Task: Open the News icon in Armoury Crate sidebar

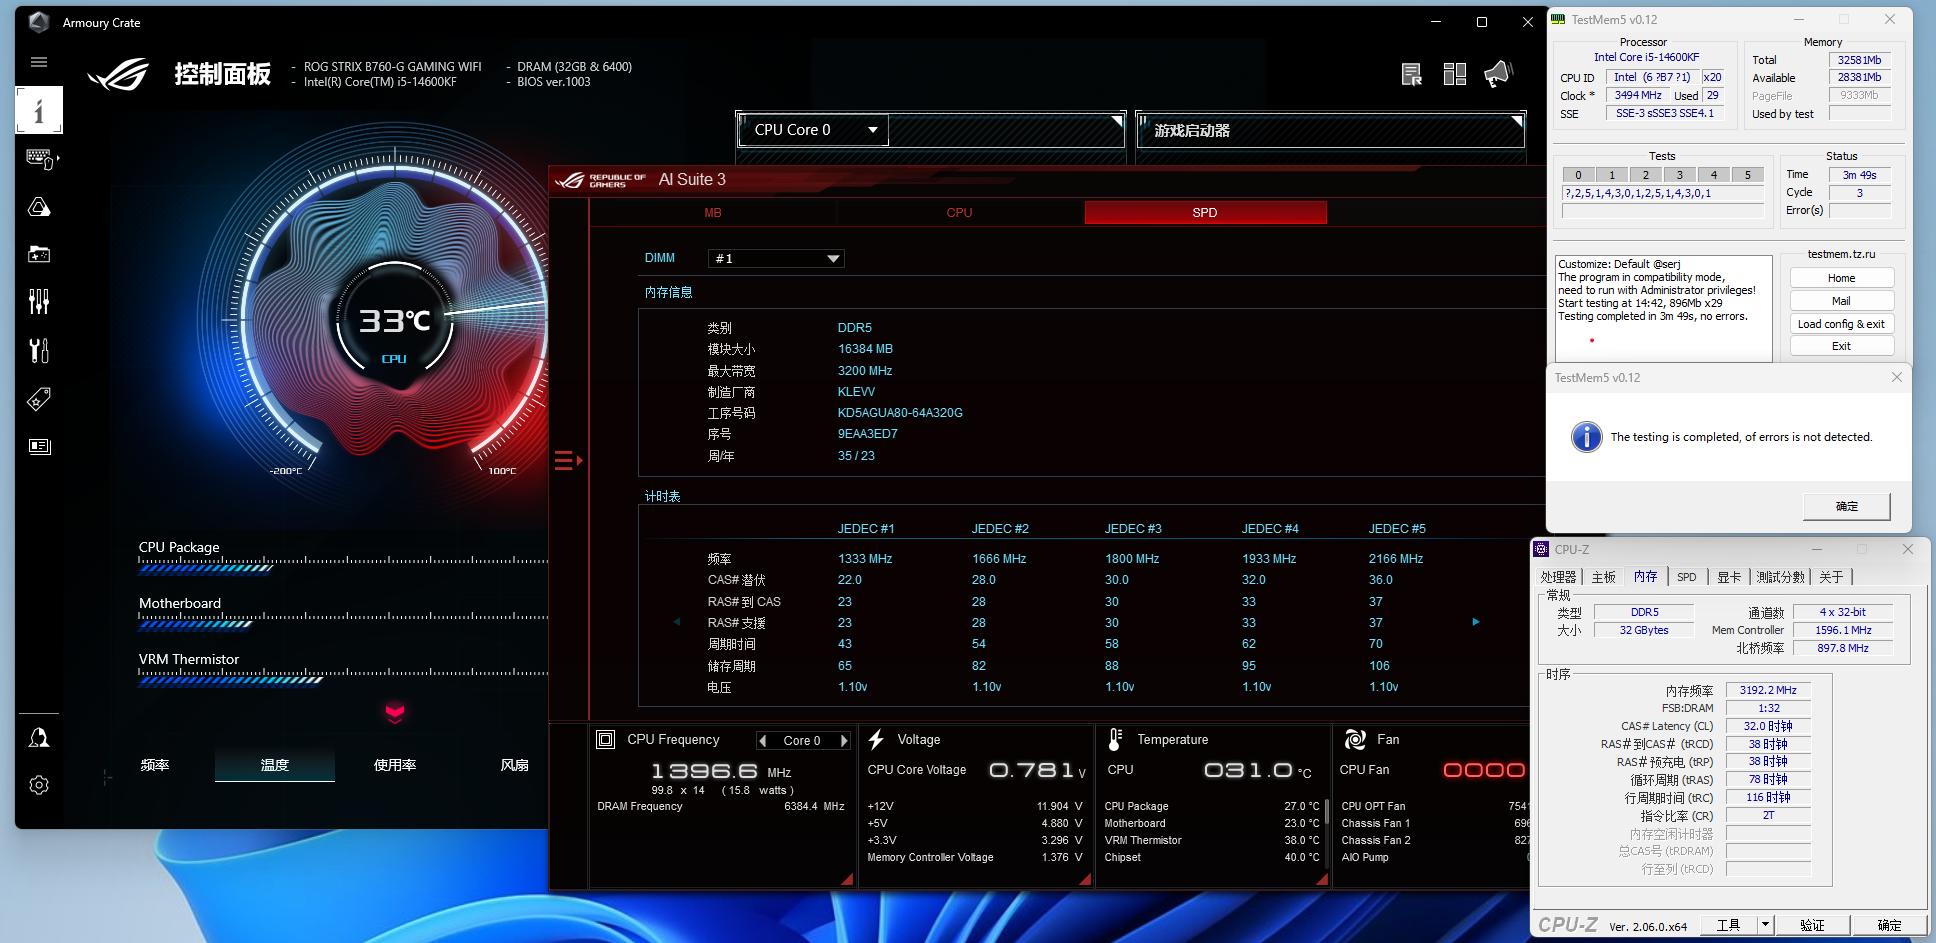Action: pyautogui.click(x=39, y=446)
